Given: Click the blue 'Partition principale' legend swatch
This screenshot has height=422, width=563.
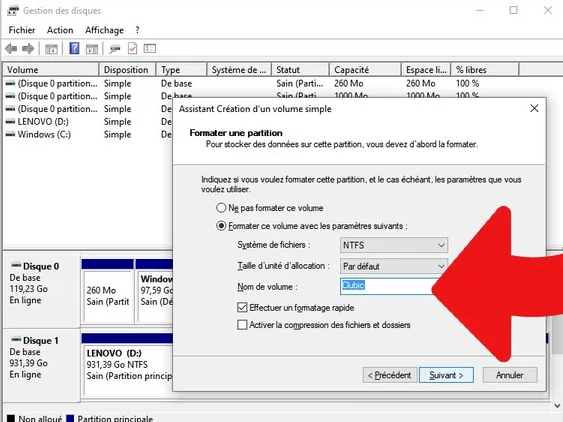Looking at the screenshot, I should 70,418.
